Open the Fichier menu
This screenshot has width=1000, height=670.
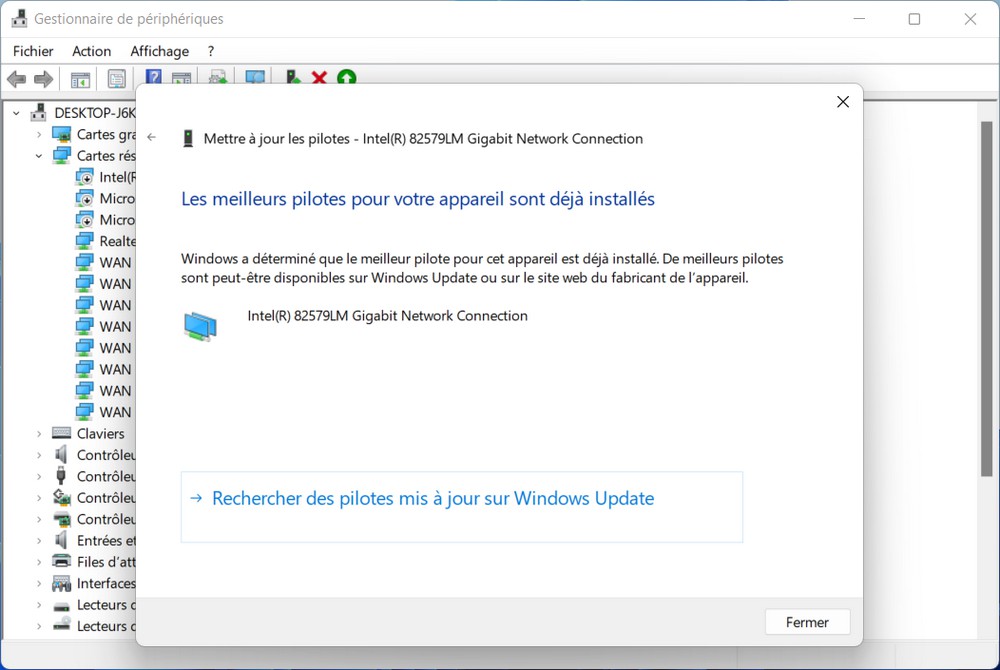click(x=33, y=51)
